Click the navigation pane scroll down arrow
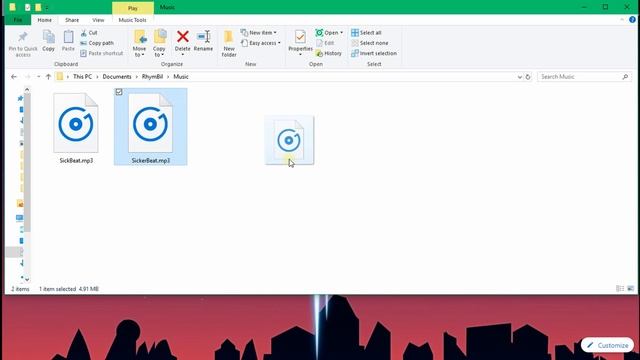640x360 pixels. coord(27,280)
